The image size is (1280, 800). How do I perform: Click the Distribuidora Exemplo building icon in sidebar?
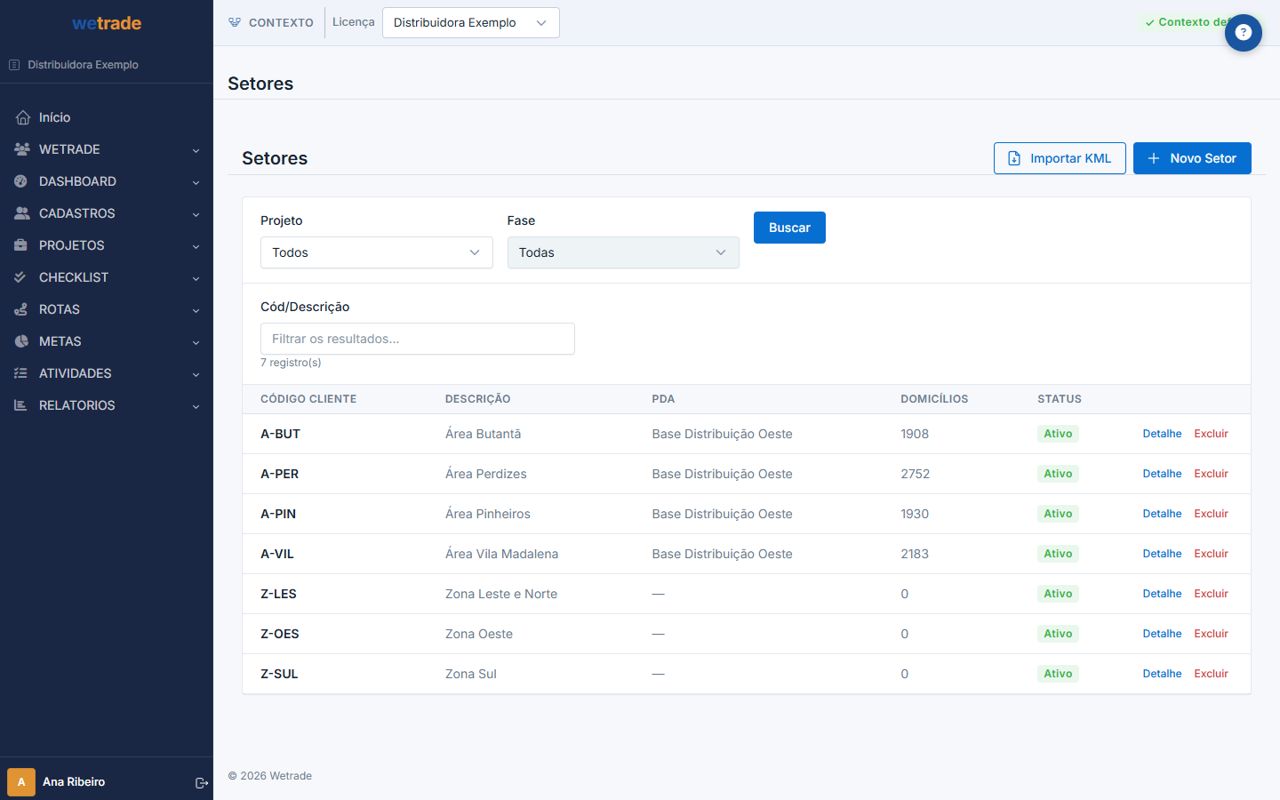(14, 65)
